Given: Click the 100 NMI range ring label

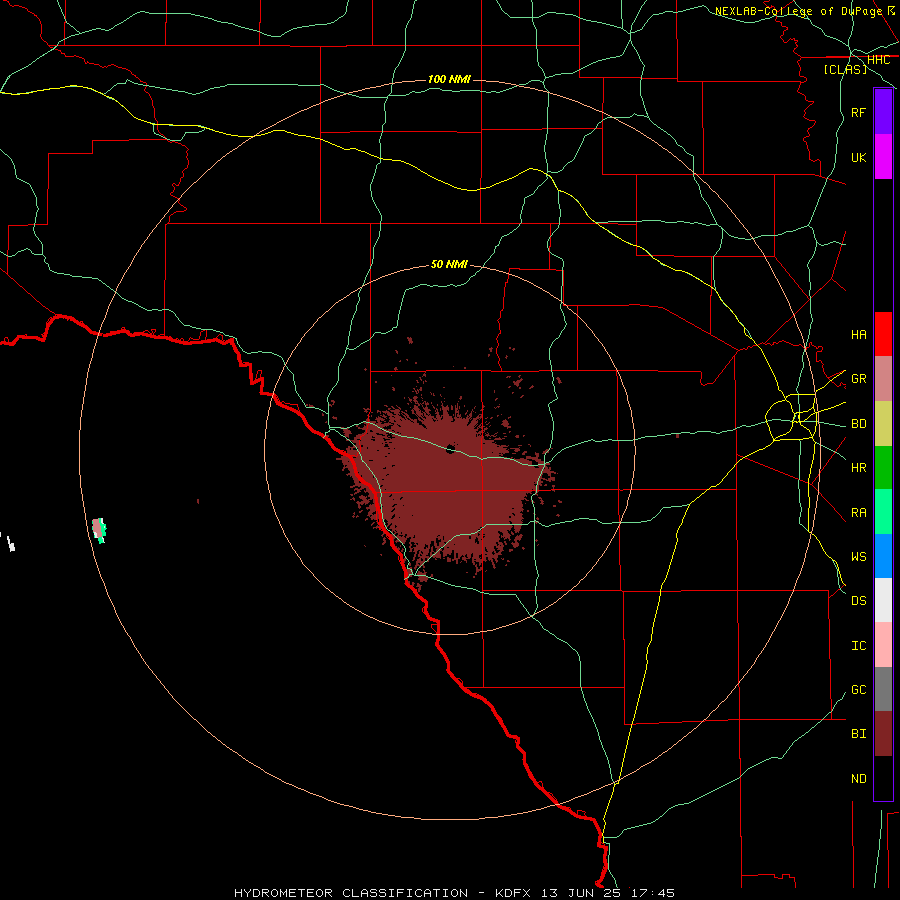Looking at the screenshot, I should pyautogui.click(x=449, y=79).
